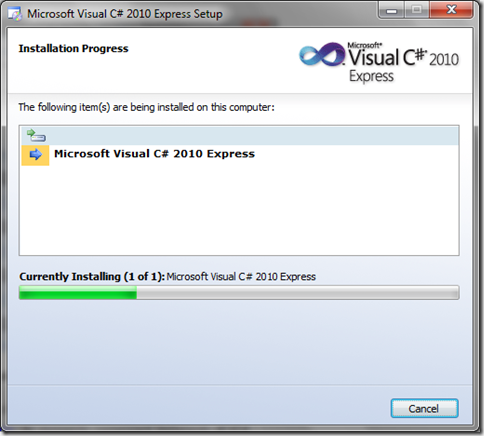The height and width of the screenshot is (436, 484).
Task: Click the Installation Progress heading
Action: (x=73, y=49)
